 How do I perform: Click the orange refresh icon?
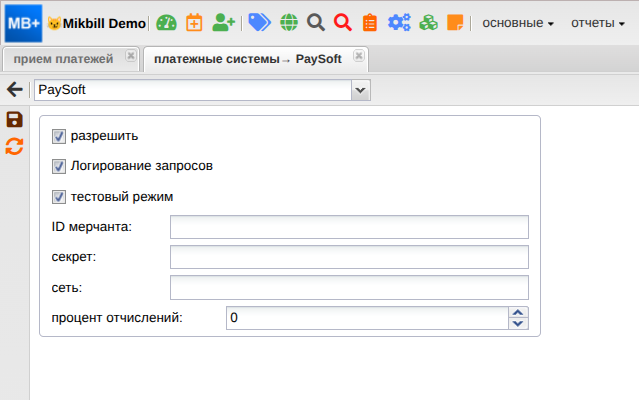tap(14, 147)
